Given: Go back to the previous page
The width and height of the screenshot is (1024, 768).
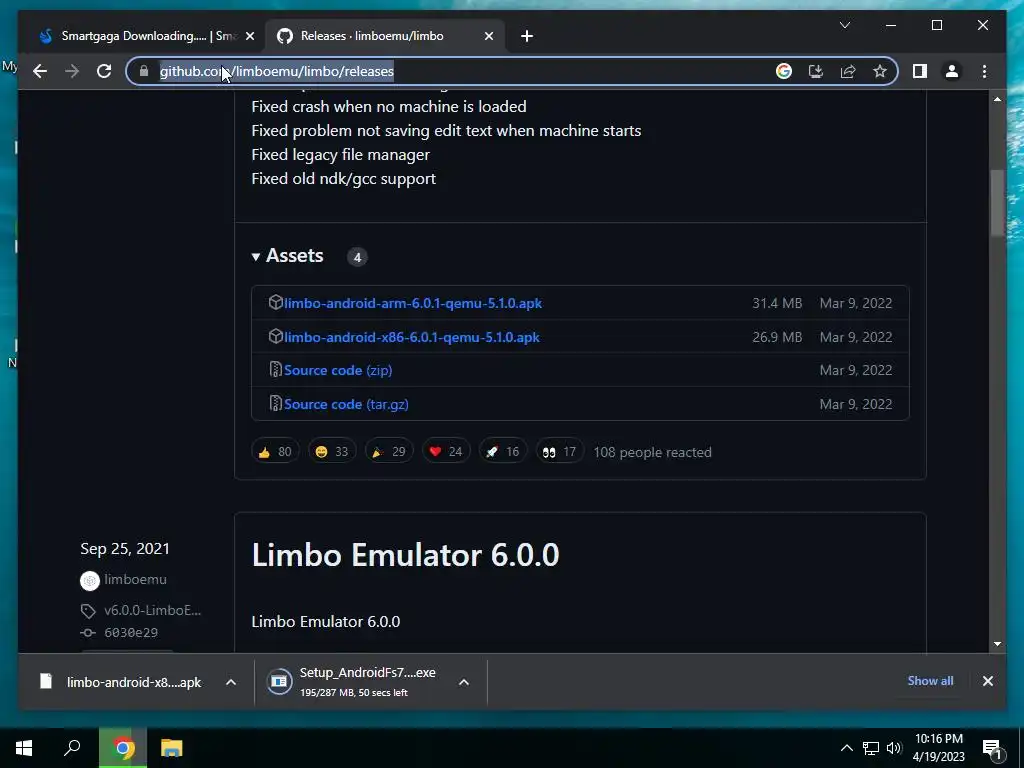Looking at the screenshot, I should coord(40,71).
